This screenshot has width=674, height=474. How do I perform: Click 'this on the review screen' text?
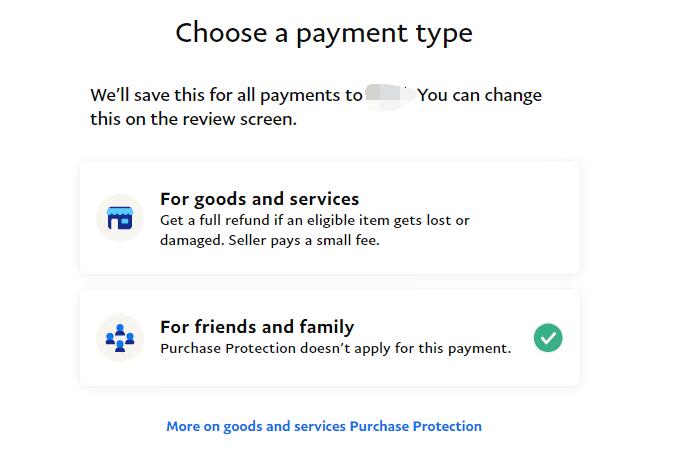[x=193, y=119]
